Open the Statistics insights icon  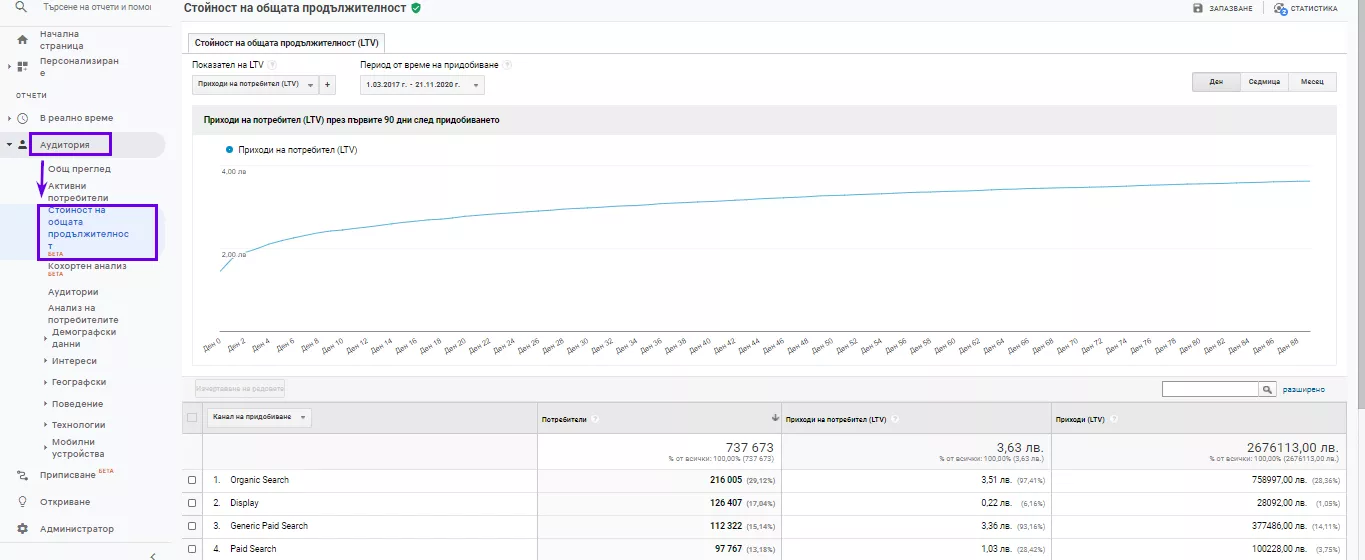click(x=1280, y=8)
